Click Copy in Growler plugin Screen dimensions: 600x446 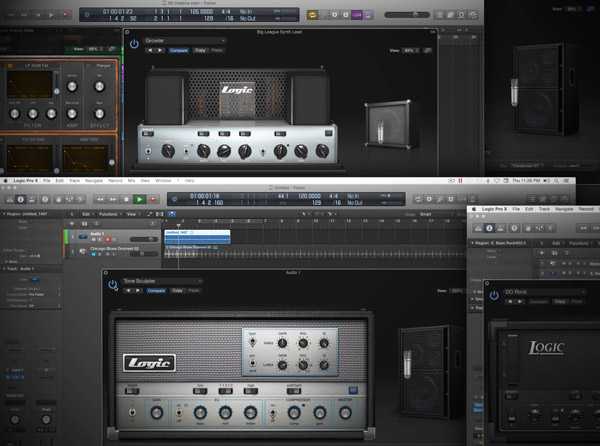(x=200, y=50)
